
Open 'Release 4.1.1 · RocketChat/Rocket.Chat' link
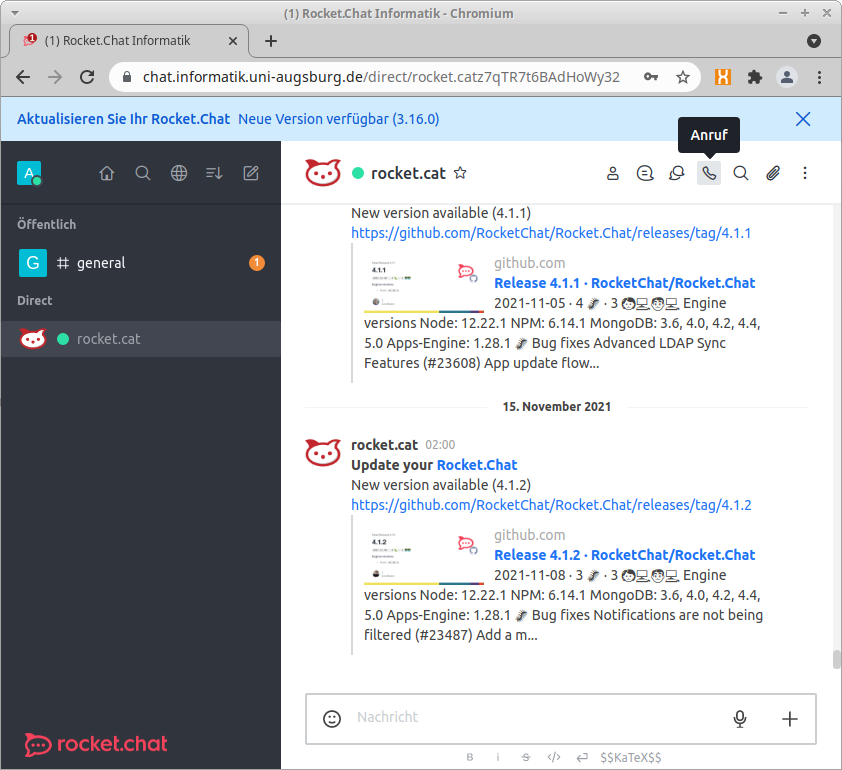click(625, 283)
